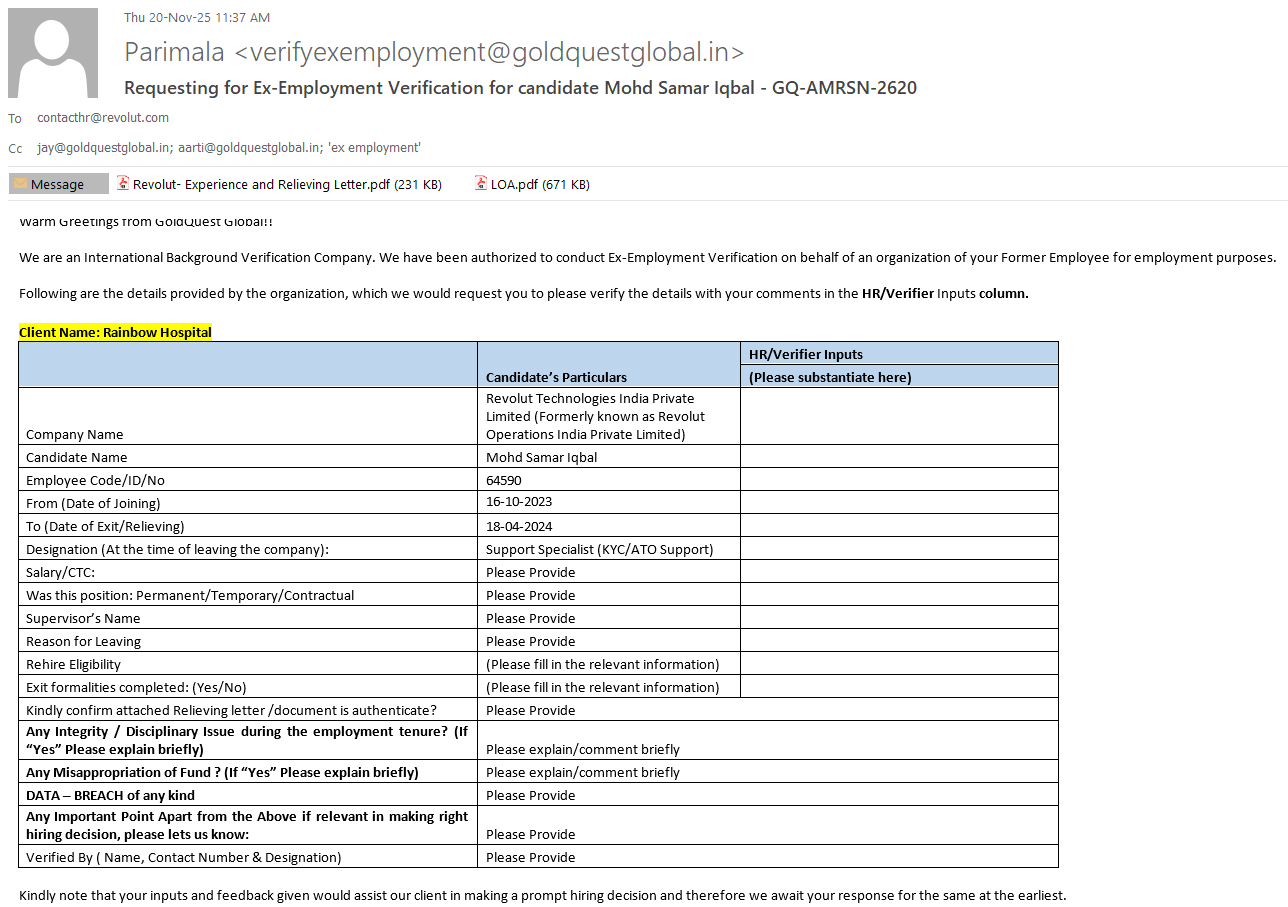Click the email subject line text
Viewport: 1288px width, 907px height.
pos(520,88)
